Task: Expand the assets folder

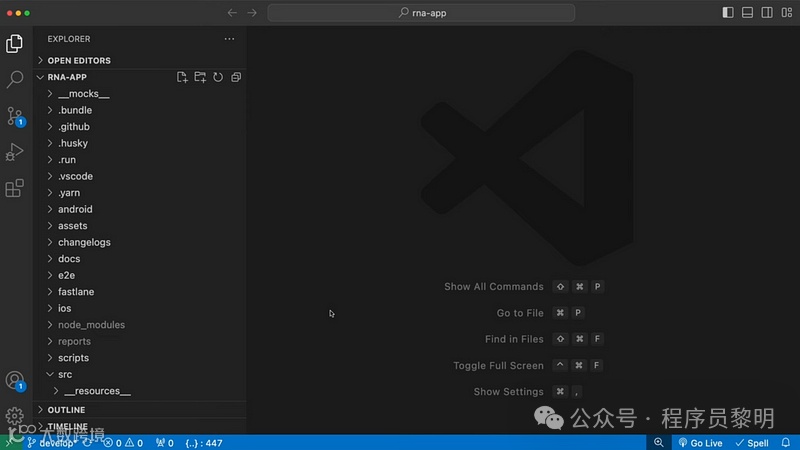Action: coord(140,226)
